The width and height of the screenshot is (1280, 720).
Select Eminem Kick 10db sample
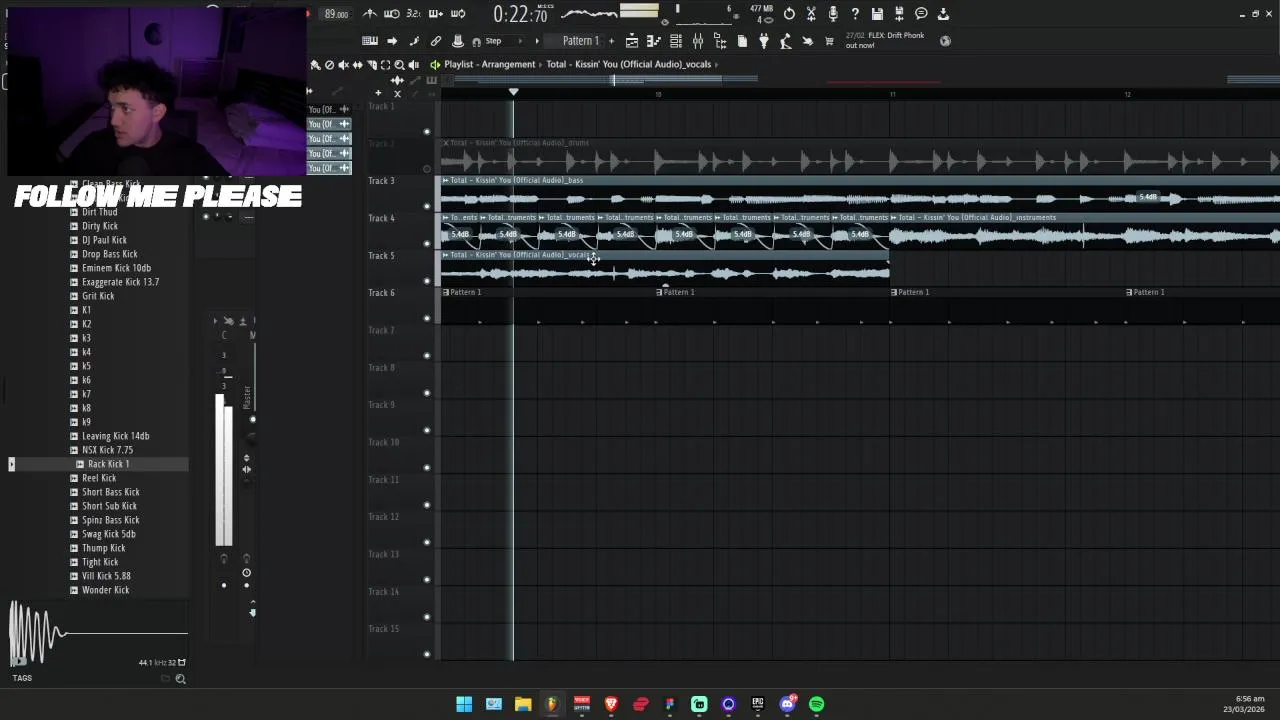click(116, 268)
